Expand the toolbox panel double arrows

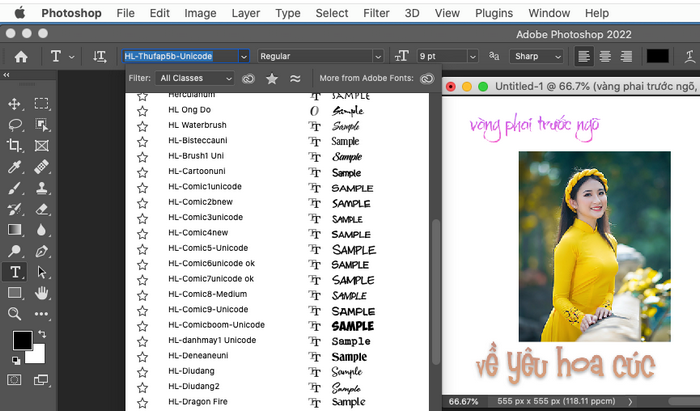pos(6,75)
